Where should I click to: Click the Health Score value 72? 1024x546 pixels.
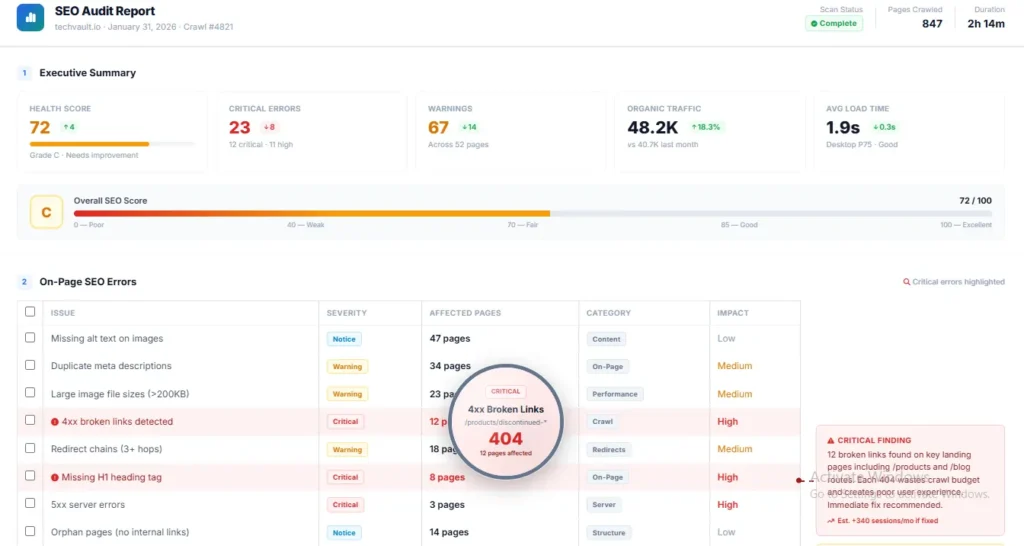(40, 127)
